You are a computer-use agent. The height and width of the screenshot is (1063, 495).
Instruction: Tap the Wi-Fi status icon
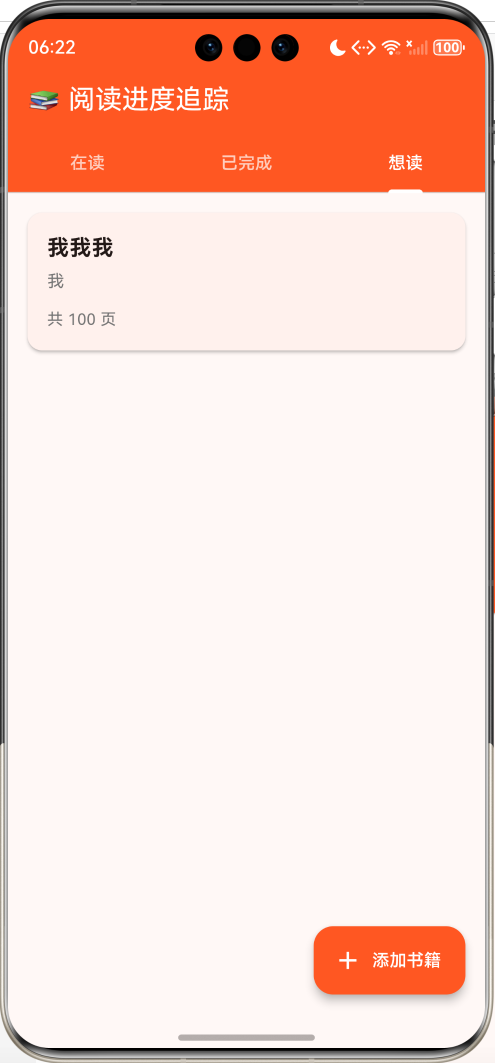coord(391,47)
